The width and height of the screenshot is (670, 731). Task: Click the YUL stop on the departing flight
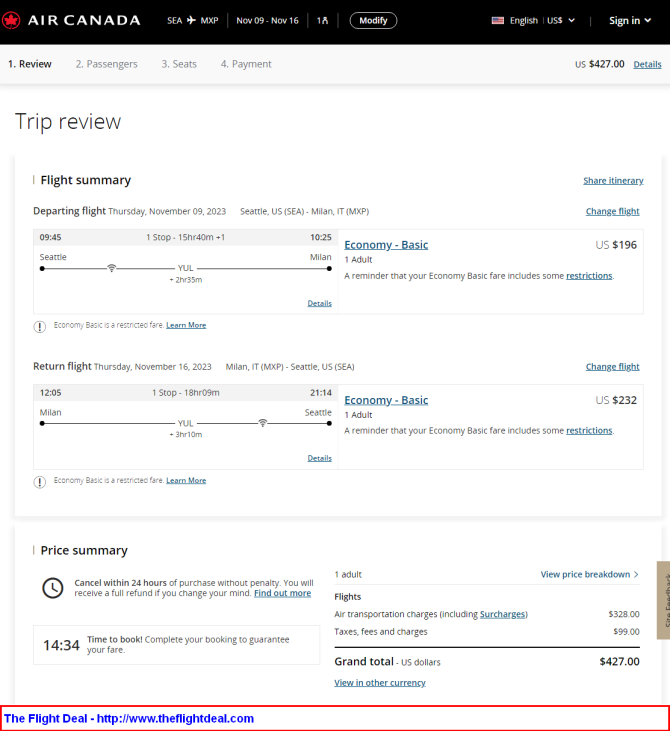pyautogui.click(x=186, y=268)
